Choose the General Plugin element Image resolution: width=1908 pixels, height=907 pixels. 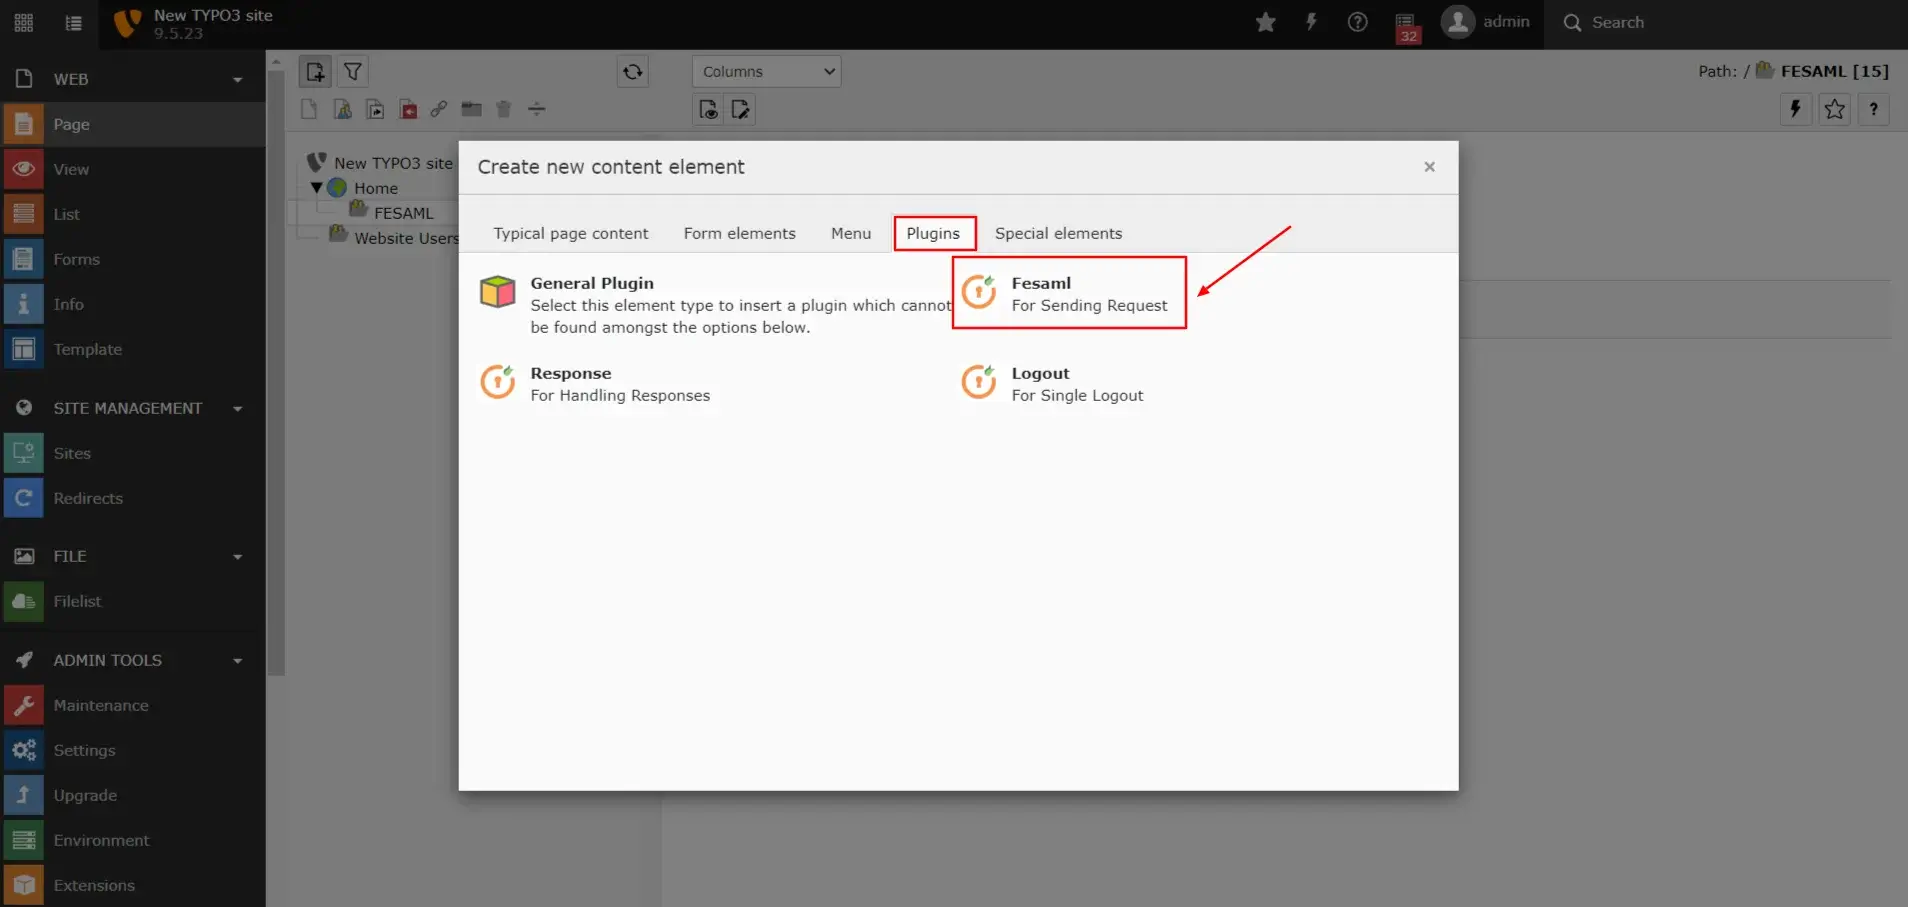point(714,304)
